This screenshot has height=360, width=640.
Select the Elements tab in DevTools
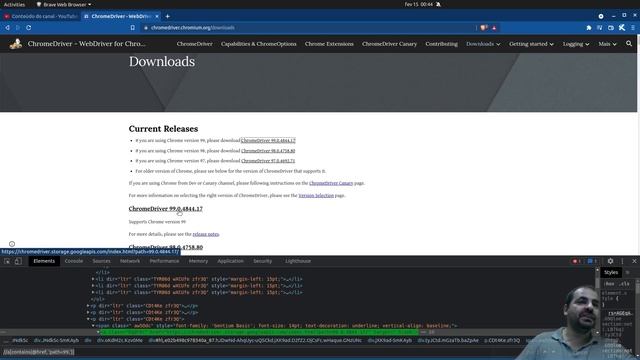[x=44, y=261]
